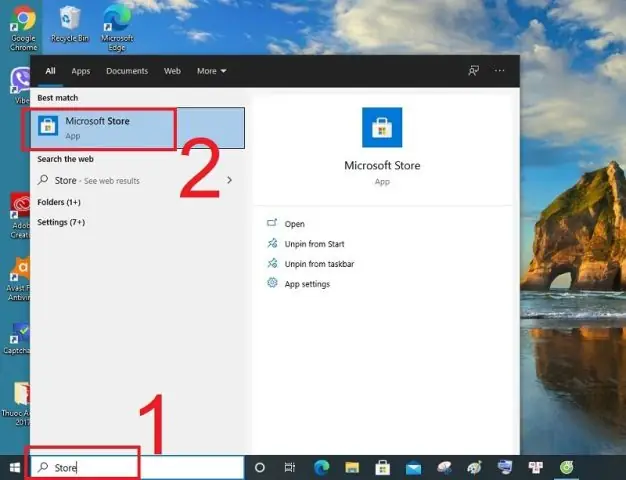The width and height of the screenshot is (626, 480).
Task: Open the Mail app from taskbar
Action: [x=413, y=468]
